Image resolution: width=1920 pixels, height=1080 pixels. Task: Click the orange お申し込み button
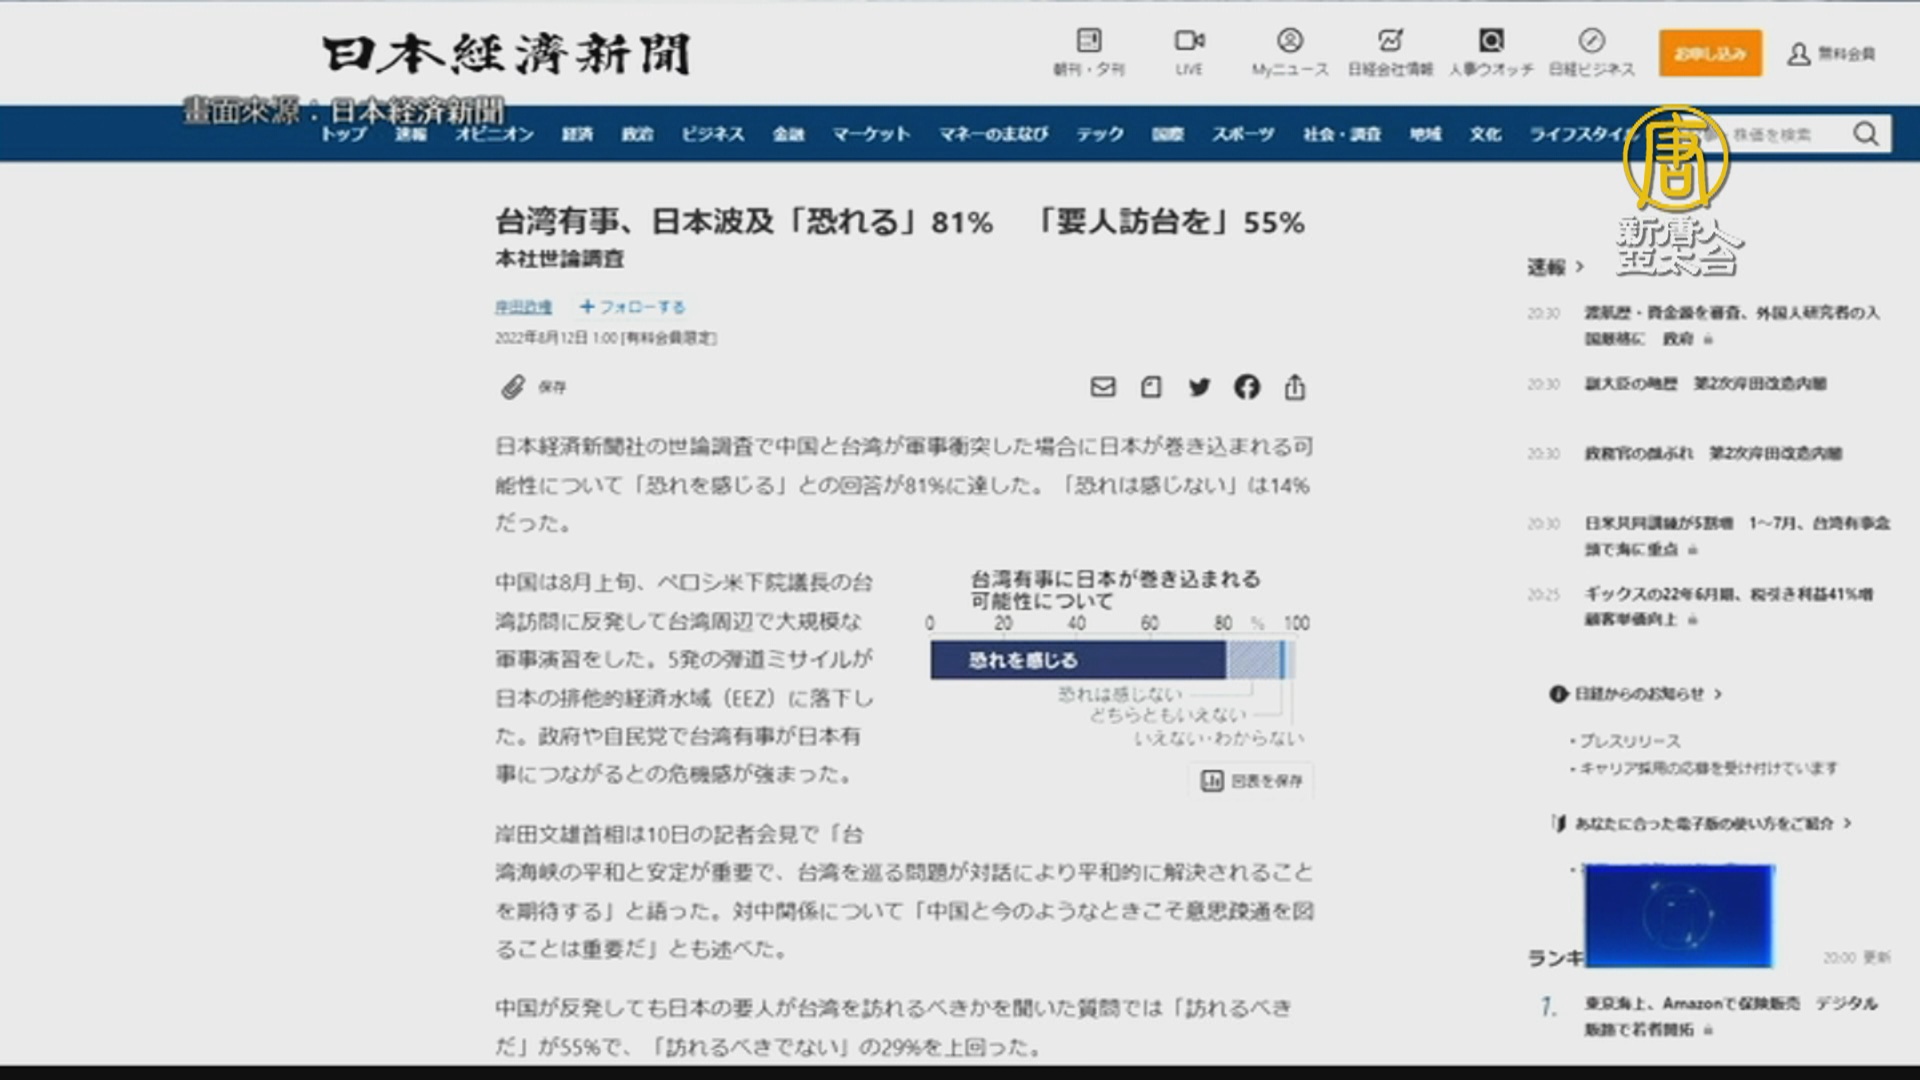point(1710,53)
